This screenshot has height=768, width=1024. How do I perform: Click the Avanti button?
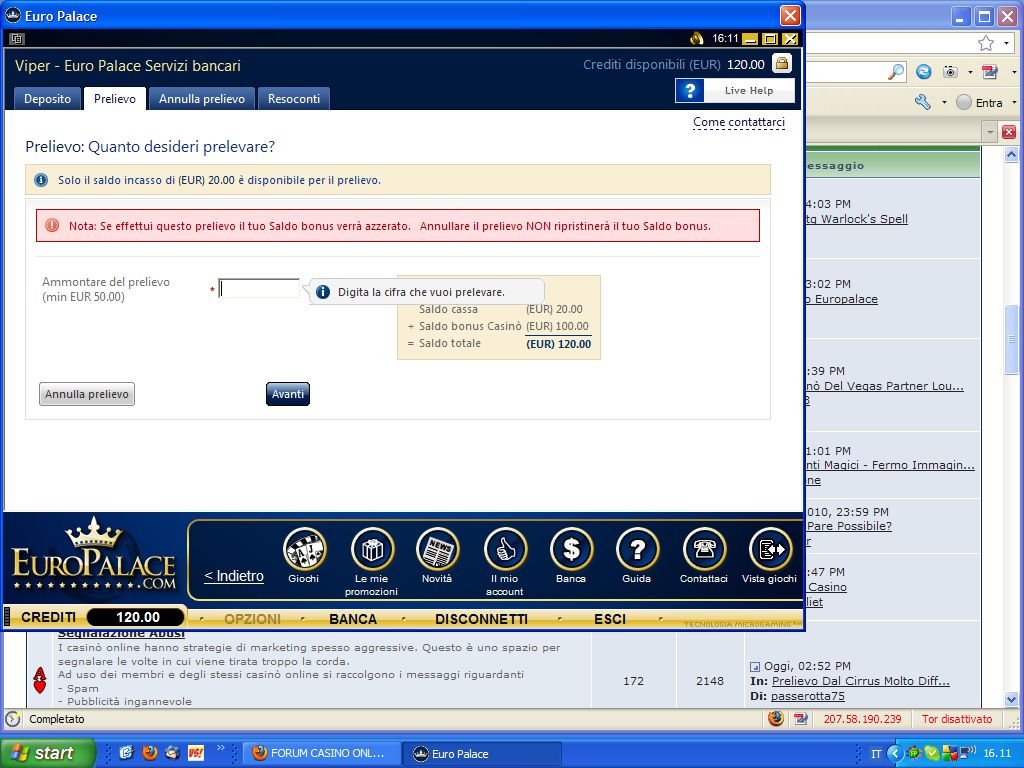pyautogui.click(x=288, y=394)
